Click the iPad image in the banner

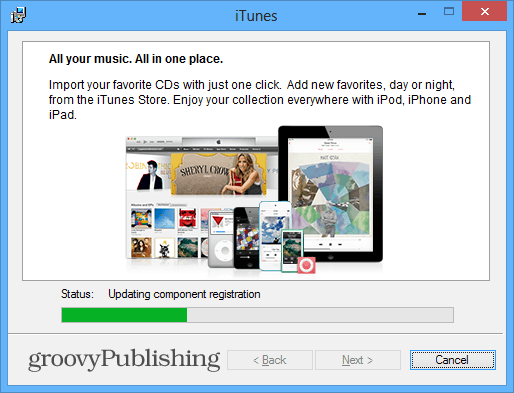(331, 194)
